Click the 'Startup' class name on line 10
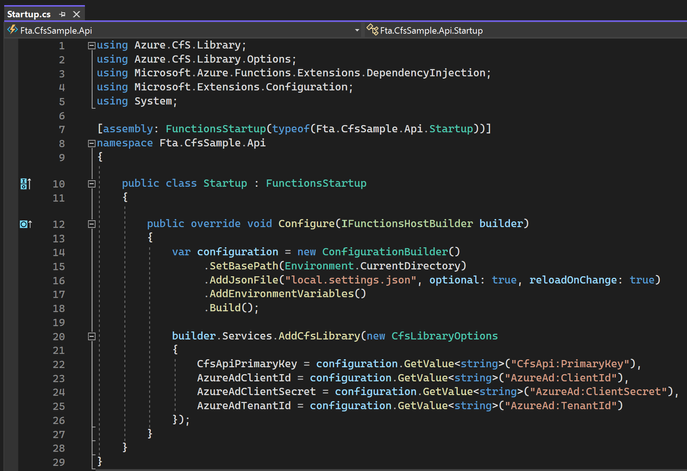Screen dimensions: 687x471 pyautogui.click(x=225, y=183)
